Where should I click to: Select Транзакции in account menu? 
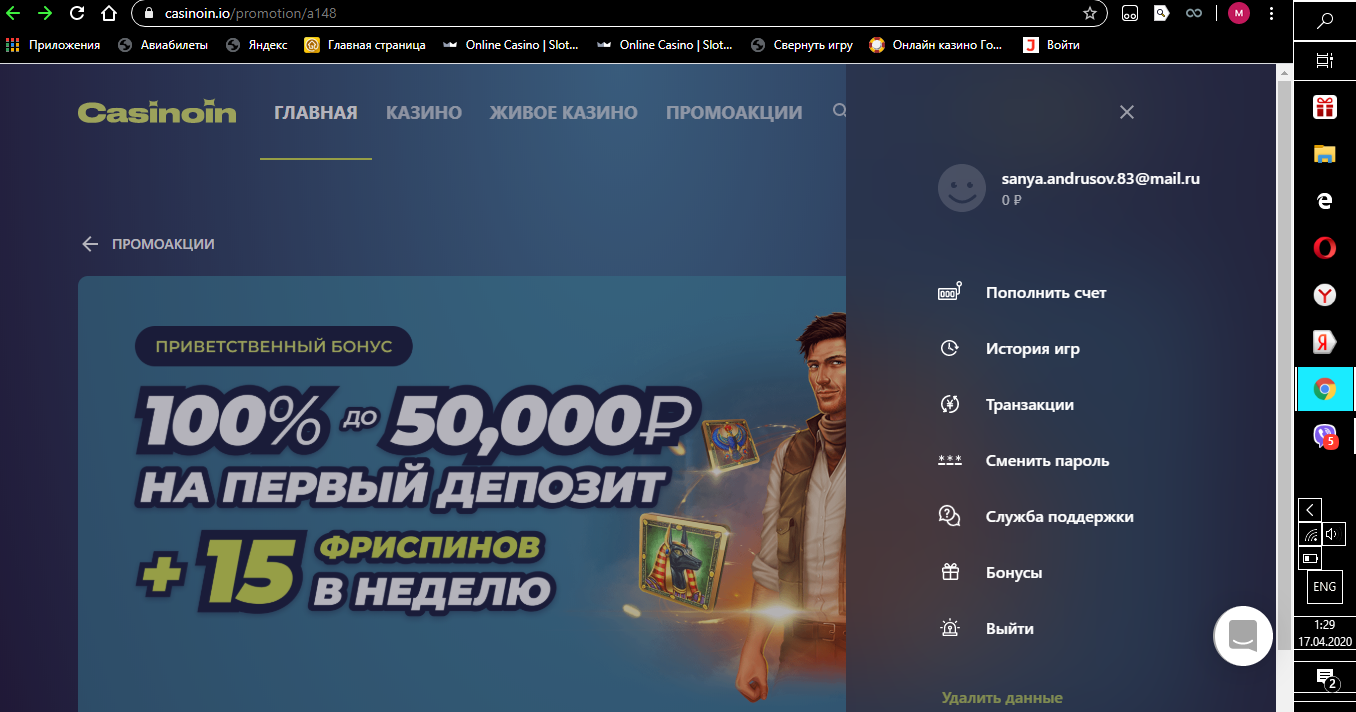click(1030, 405)
